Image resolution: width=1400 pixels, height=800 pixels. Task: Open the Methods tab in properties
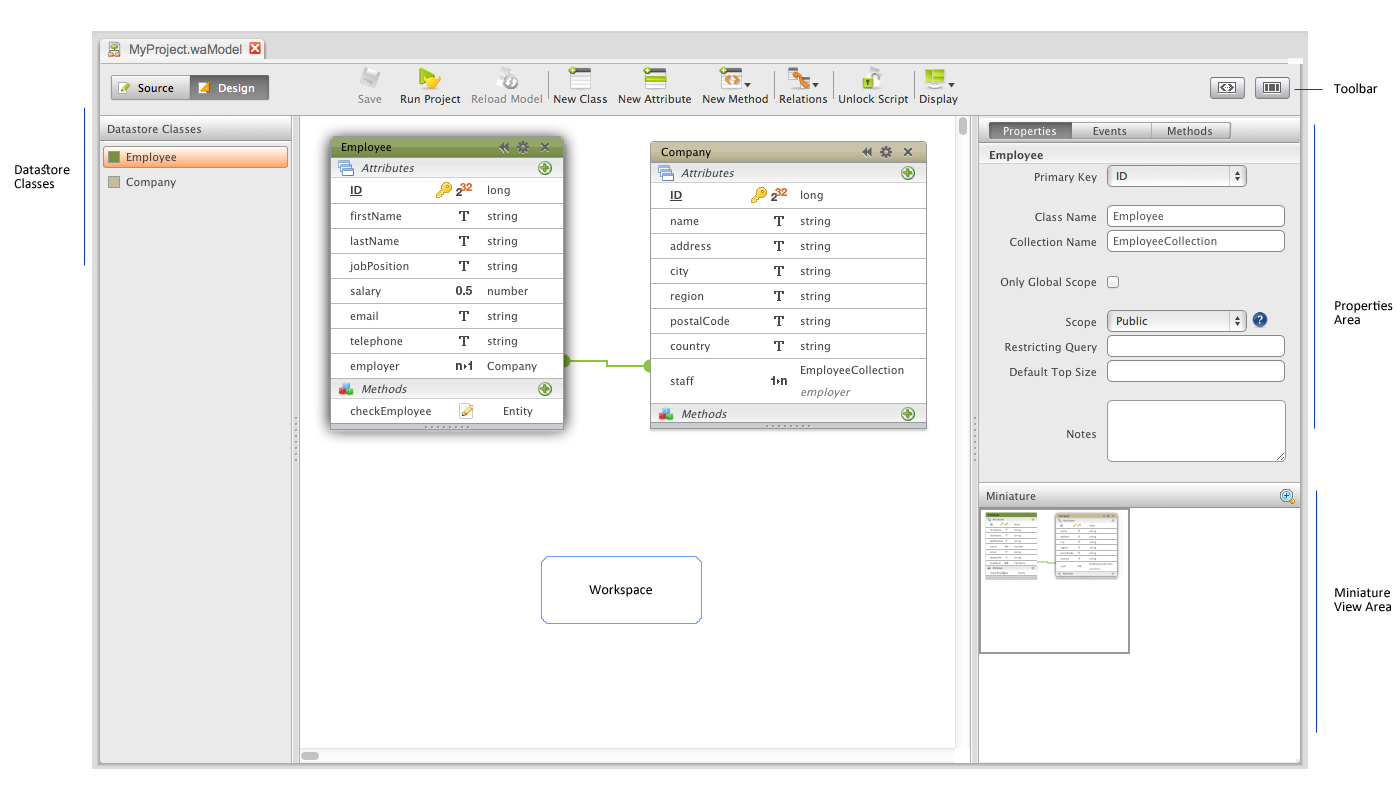pyautogui.click(x=1189, y=131)
